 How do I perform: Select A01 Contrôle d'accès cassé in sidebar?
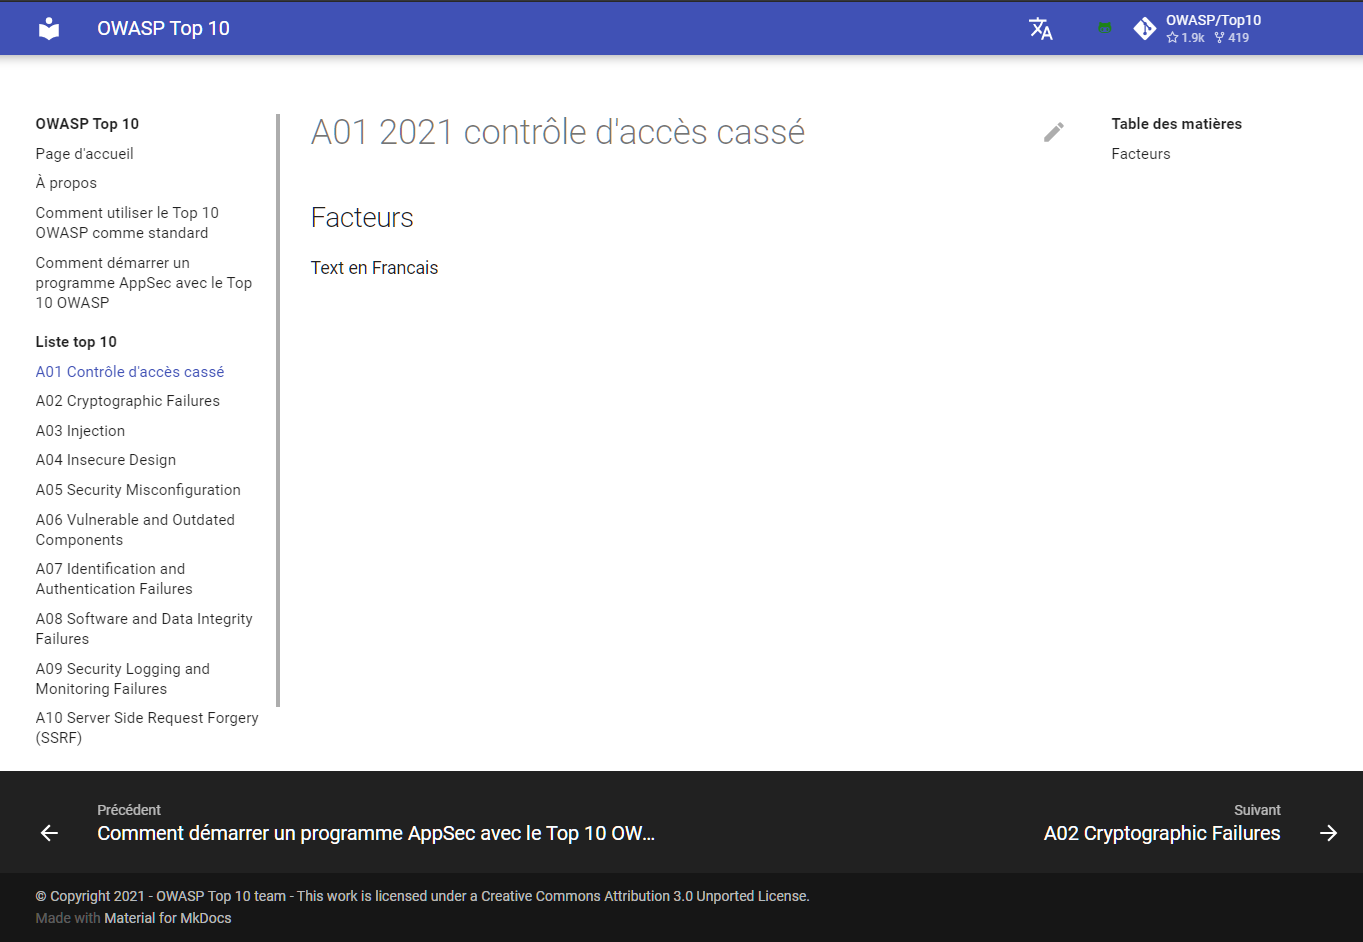tap(130, 372)
